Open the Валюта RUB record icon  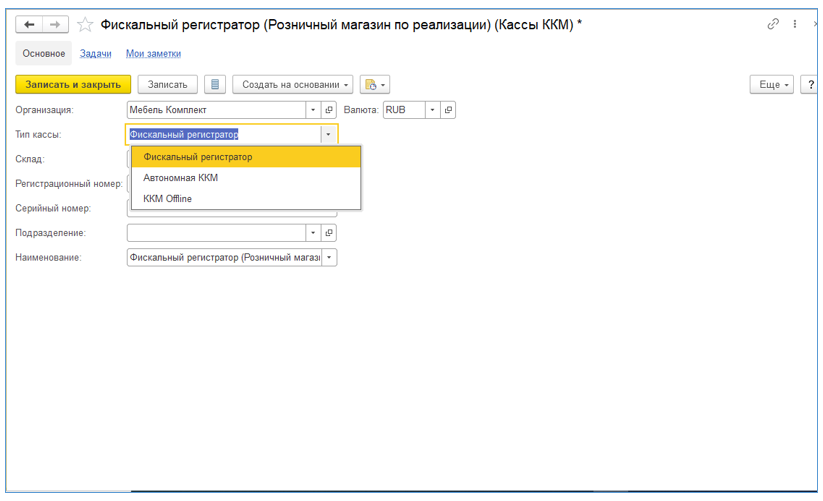click(448, 110)
